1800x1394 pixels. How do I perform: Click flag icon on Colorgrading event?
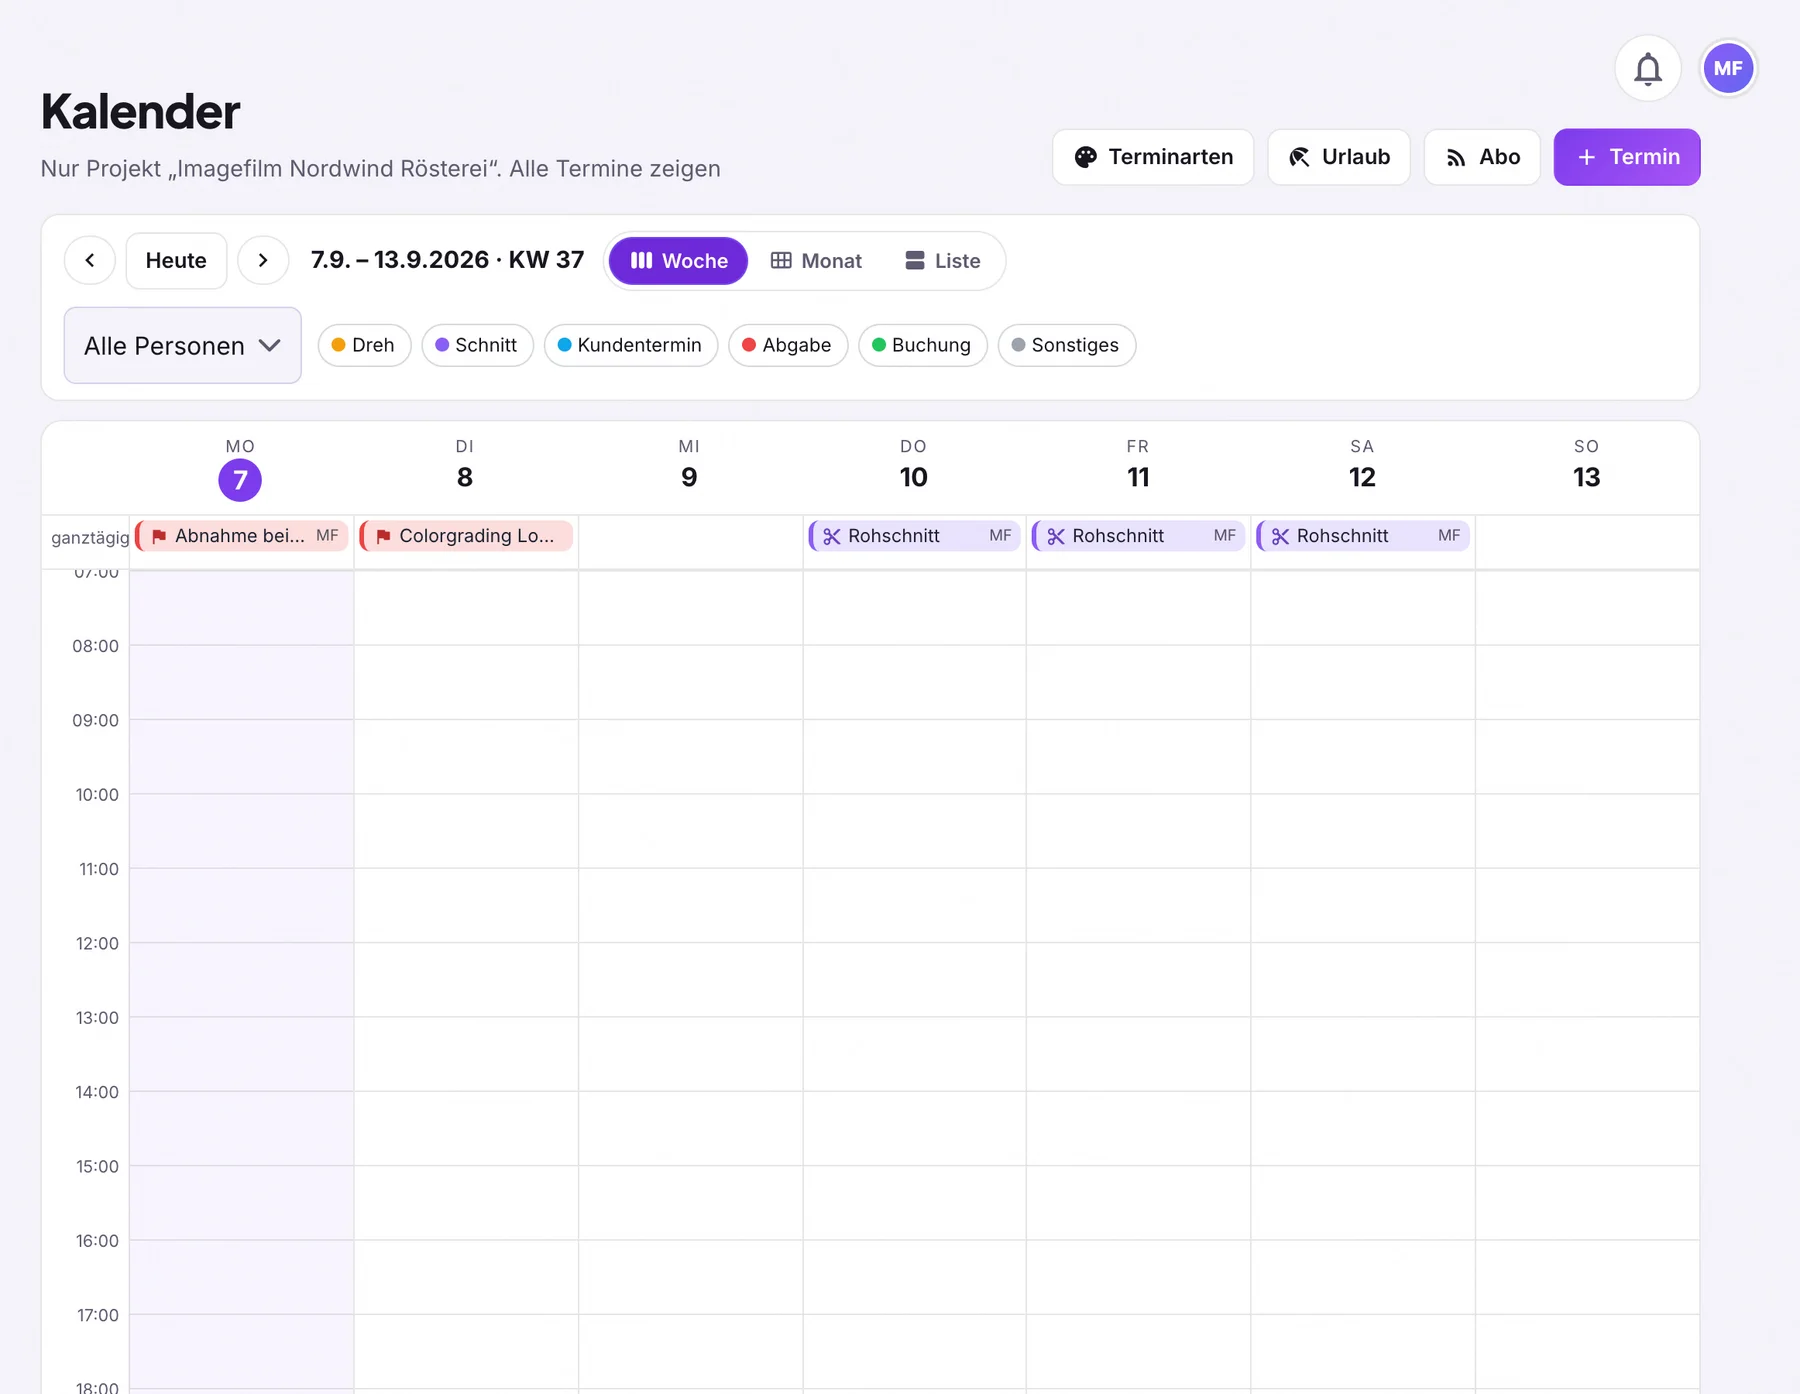[383, 537]
